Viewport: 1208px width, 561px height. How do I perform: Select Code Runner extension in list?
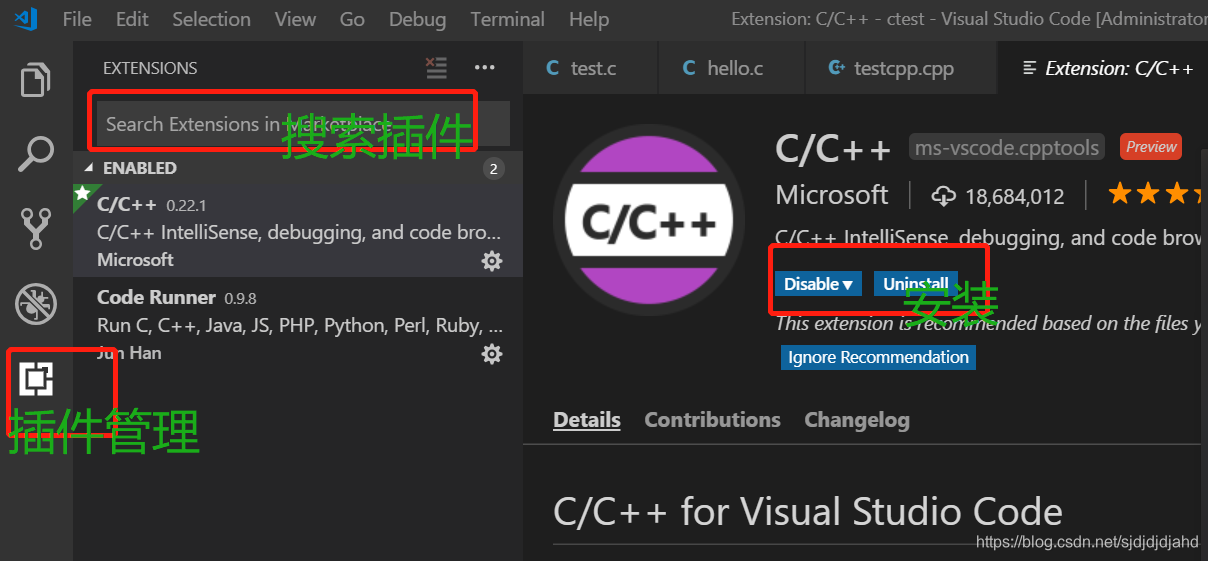298,324
